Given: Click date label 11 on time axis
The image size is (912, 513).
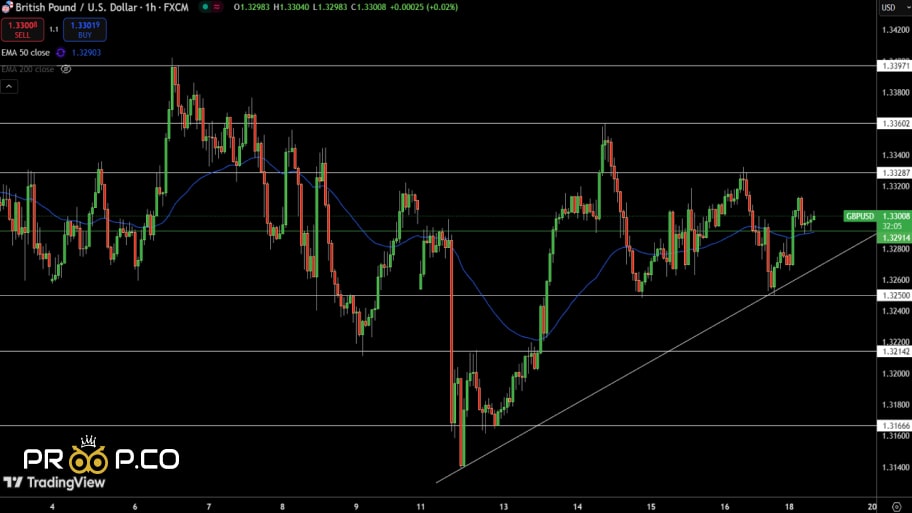Looking at the screenshot, I should pyautogui.click(x=421, y=507).
